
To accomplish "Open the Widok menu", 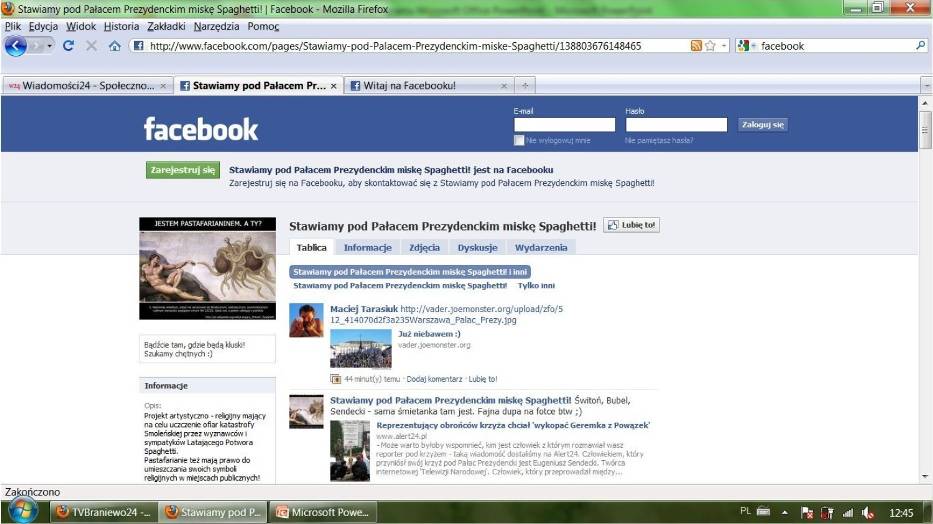I will [81, 26].
